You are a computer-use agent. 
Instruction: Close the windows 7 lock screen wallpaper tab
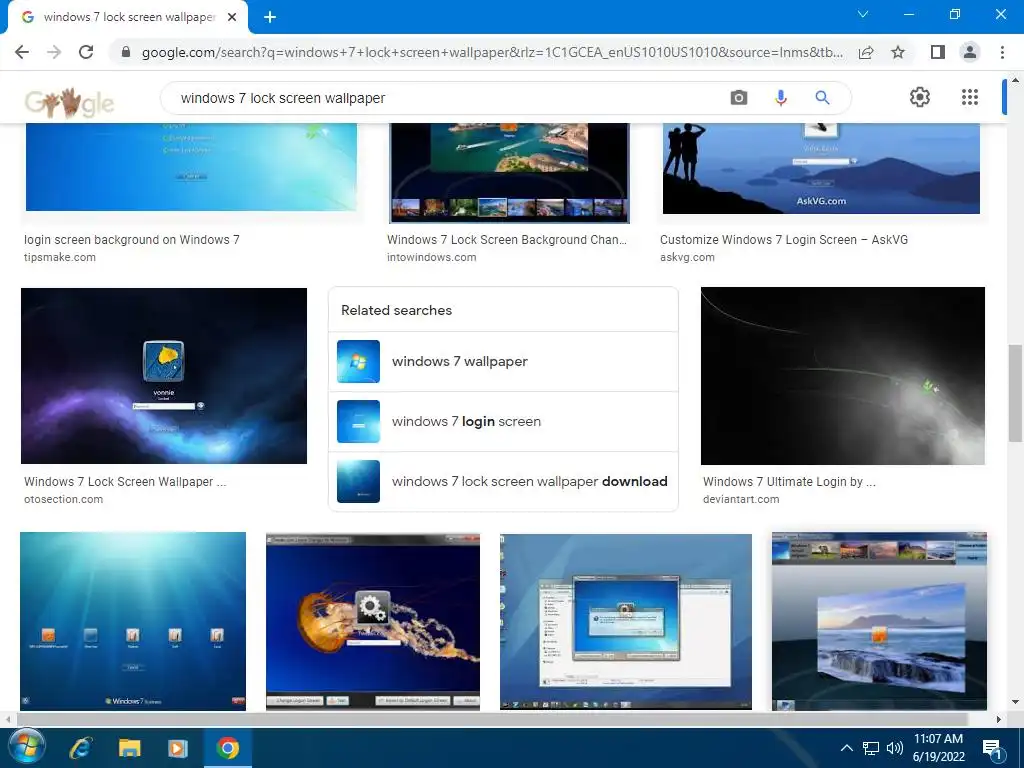[x=232, y=17]
